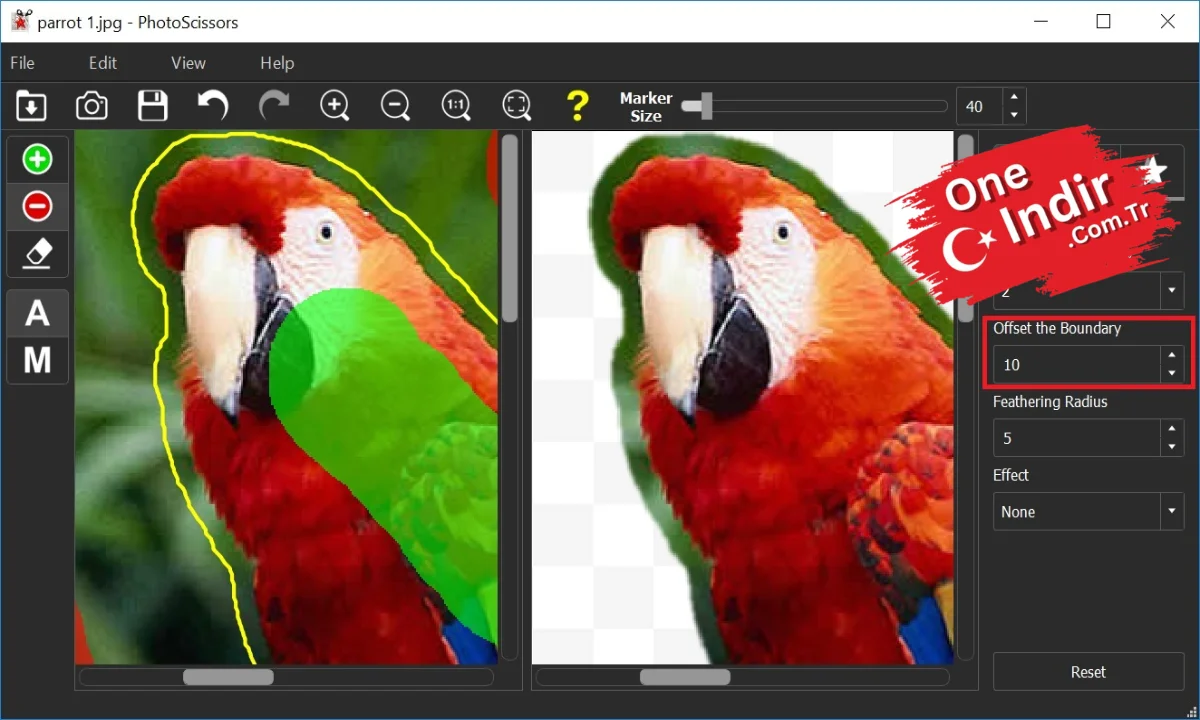Zoom out with the minus magnifier

click(395, 105)
